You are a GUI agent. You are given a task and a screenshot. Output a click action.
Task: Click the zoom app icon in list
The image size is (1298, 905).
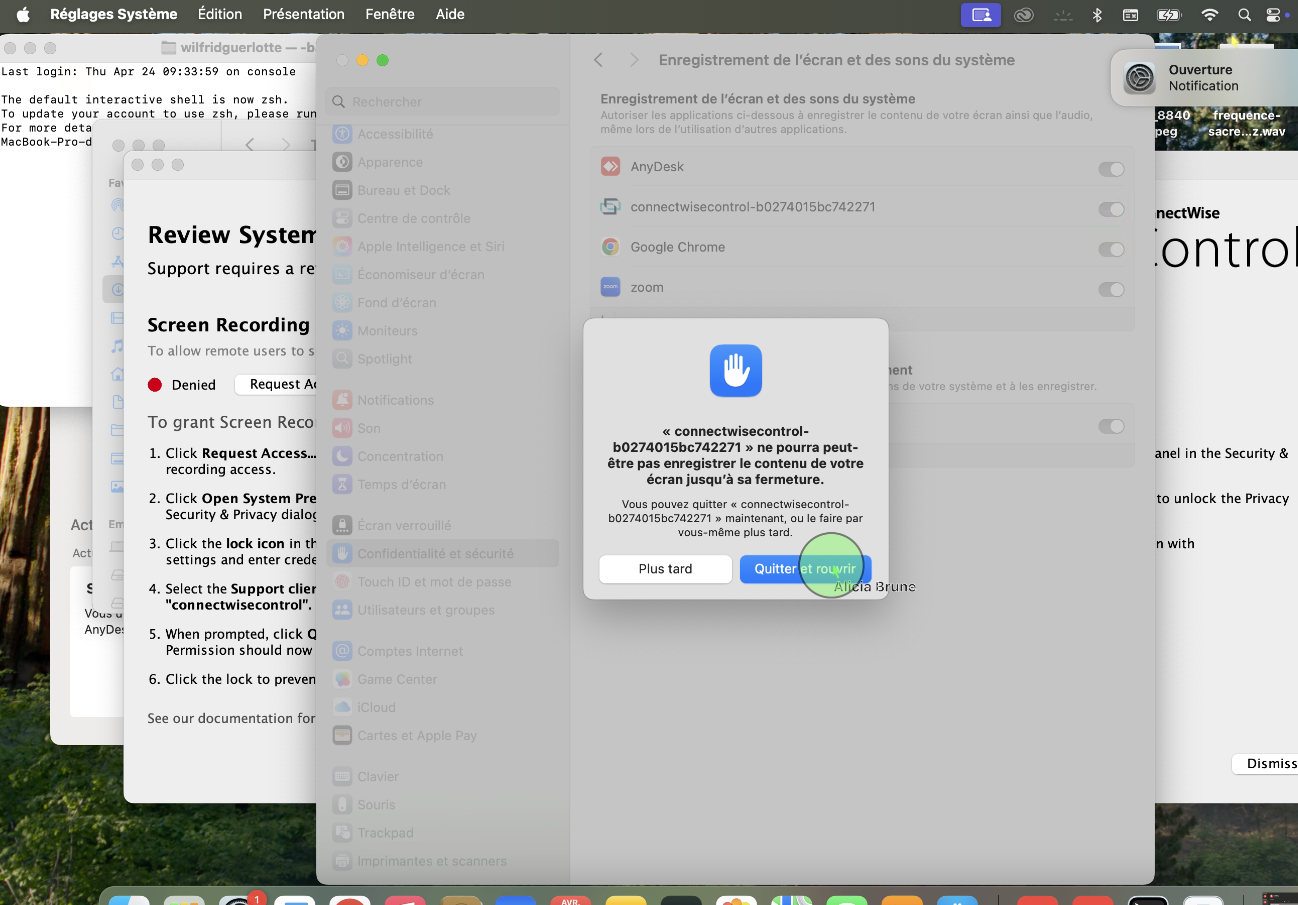coord(610,287)
